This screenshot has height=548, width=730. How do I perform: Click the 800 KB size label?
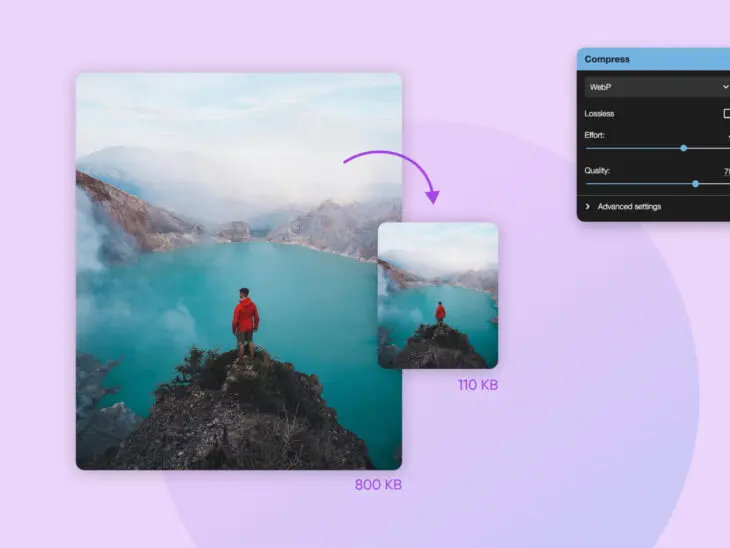click(x=376, y=485)
